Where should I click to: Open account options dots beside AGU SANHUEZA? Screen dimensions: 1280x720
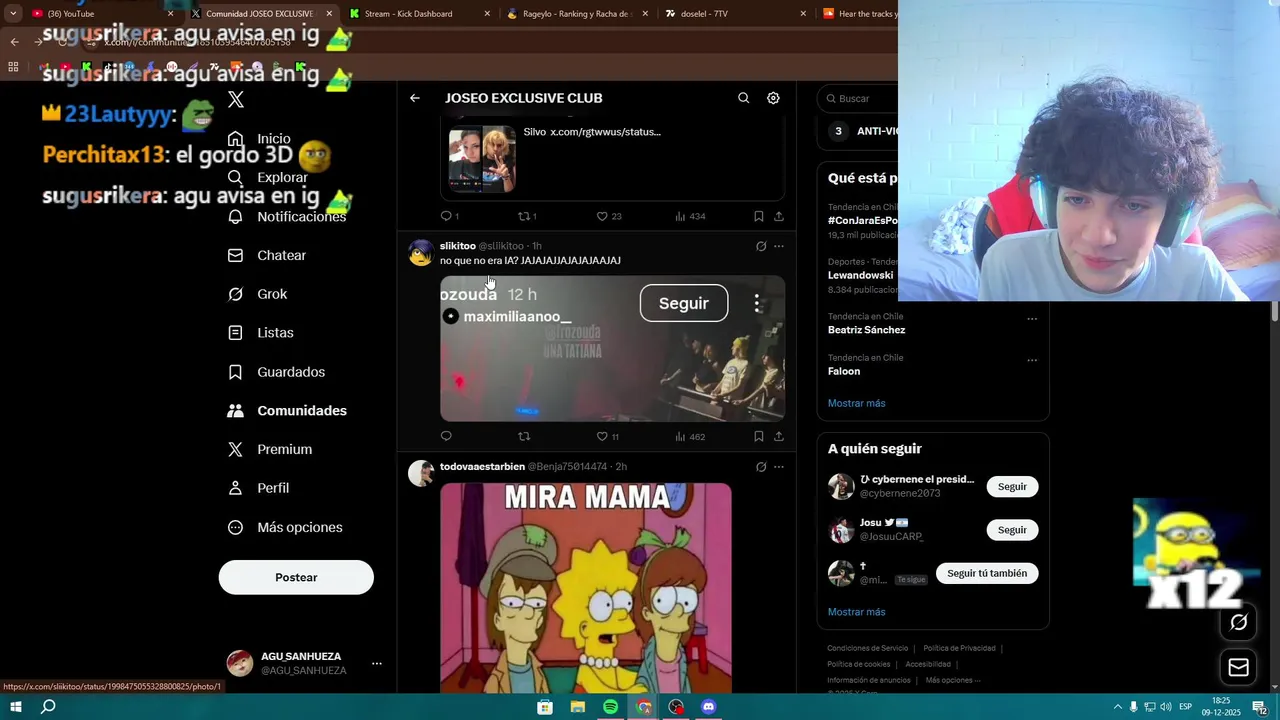coord(377,663)
